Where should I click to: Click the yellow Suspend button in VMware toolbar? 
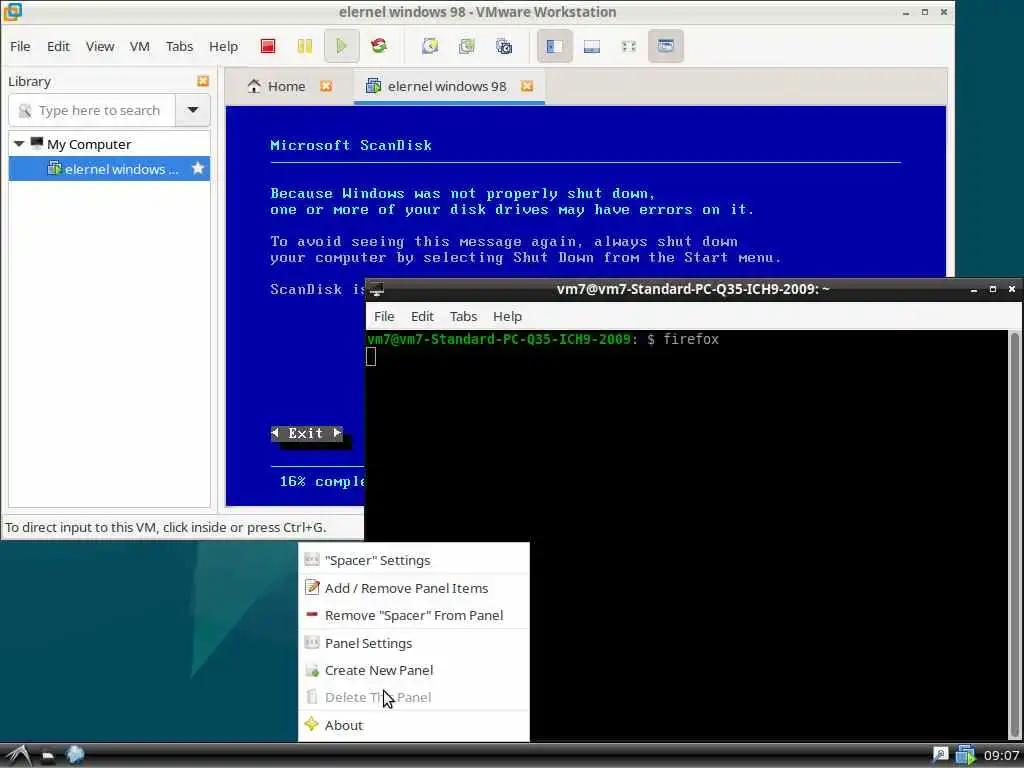tap(304, 46)
